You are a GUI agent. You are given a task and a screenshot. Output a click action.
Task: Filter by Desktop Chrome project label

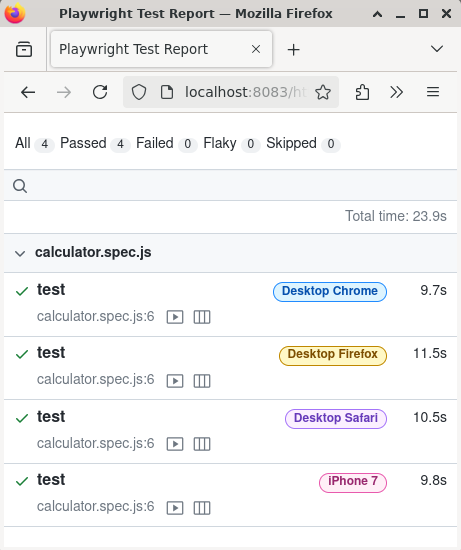coord(330,291)
